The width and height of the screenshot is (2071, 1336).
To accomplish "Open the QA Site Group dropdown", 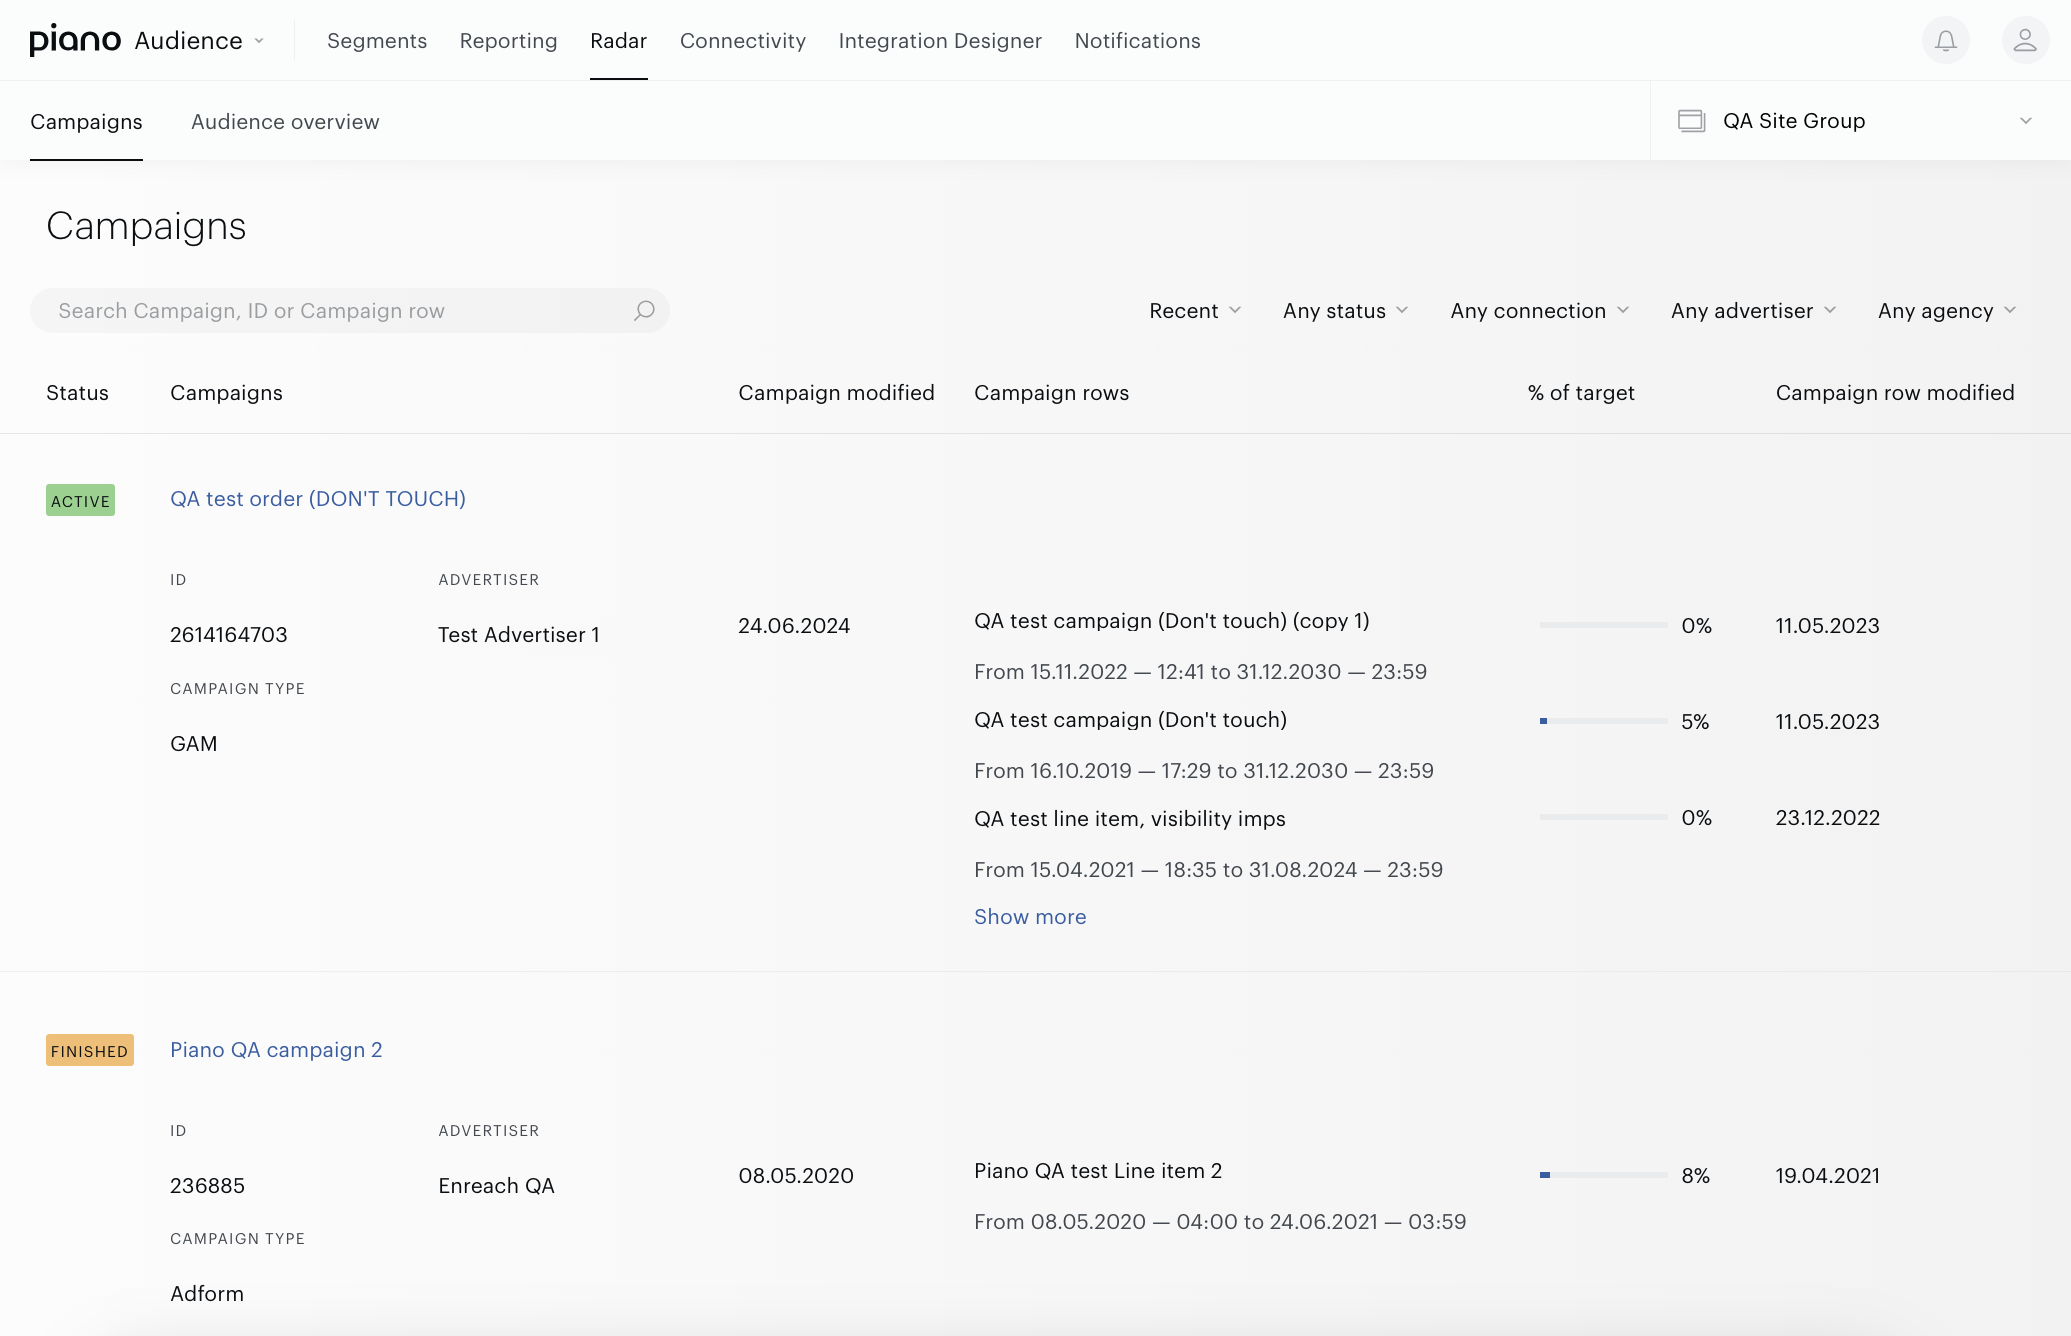I will point(1860,121).
